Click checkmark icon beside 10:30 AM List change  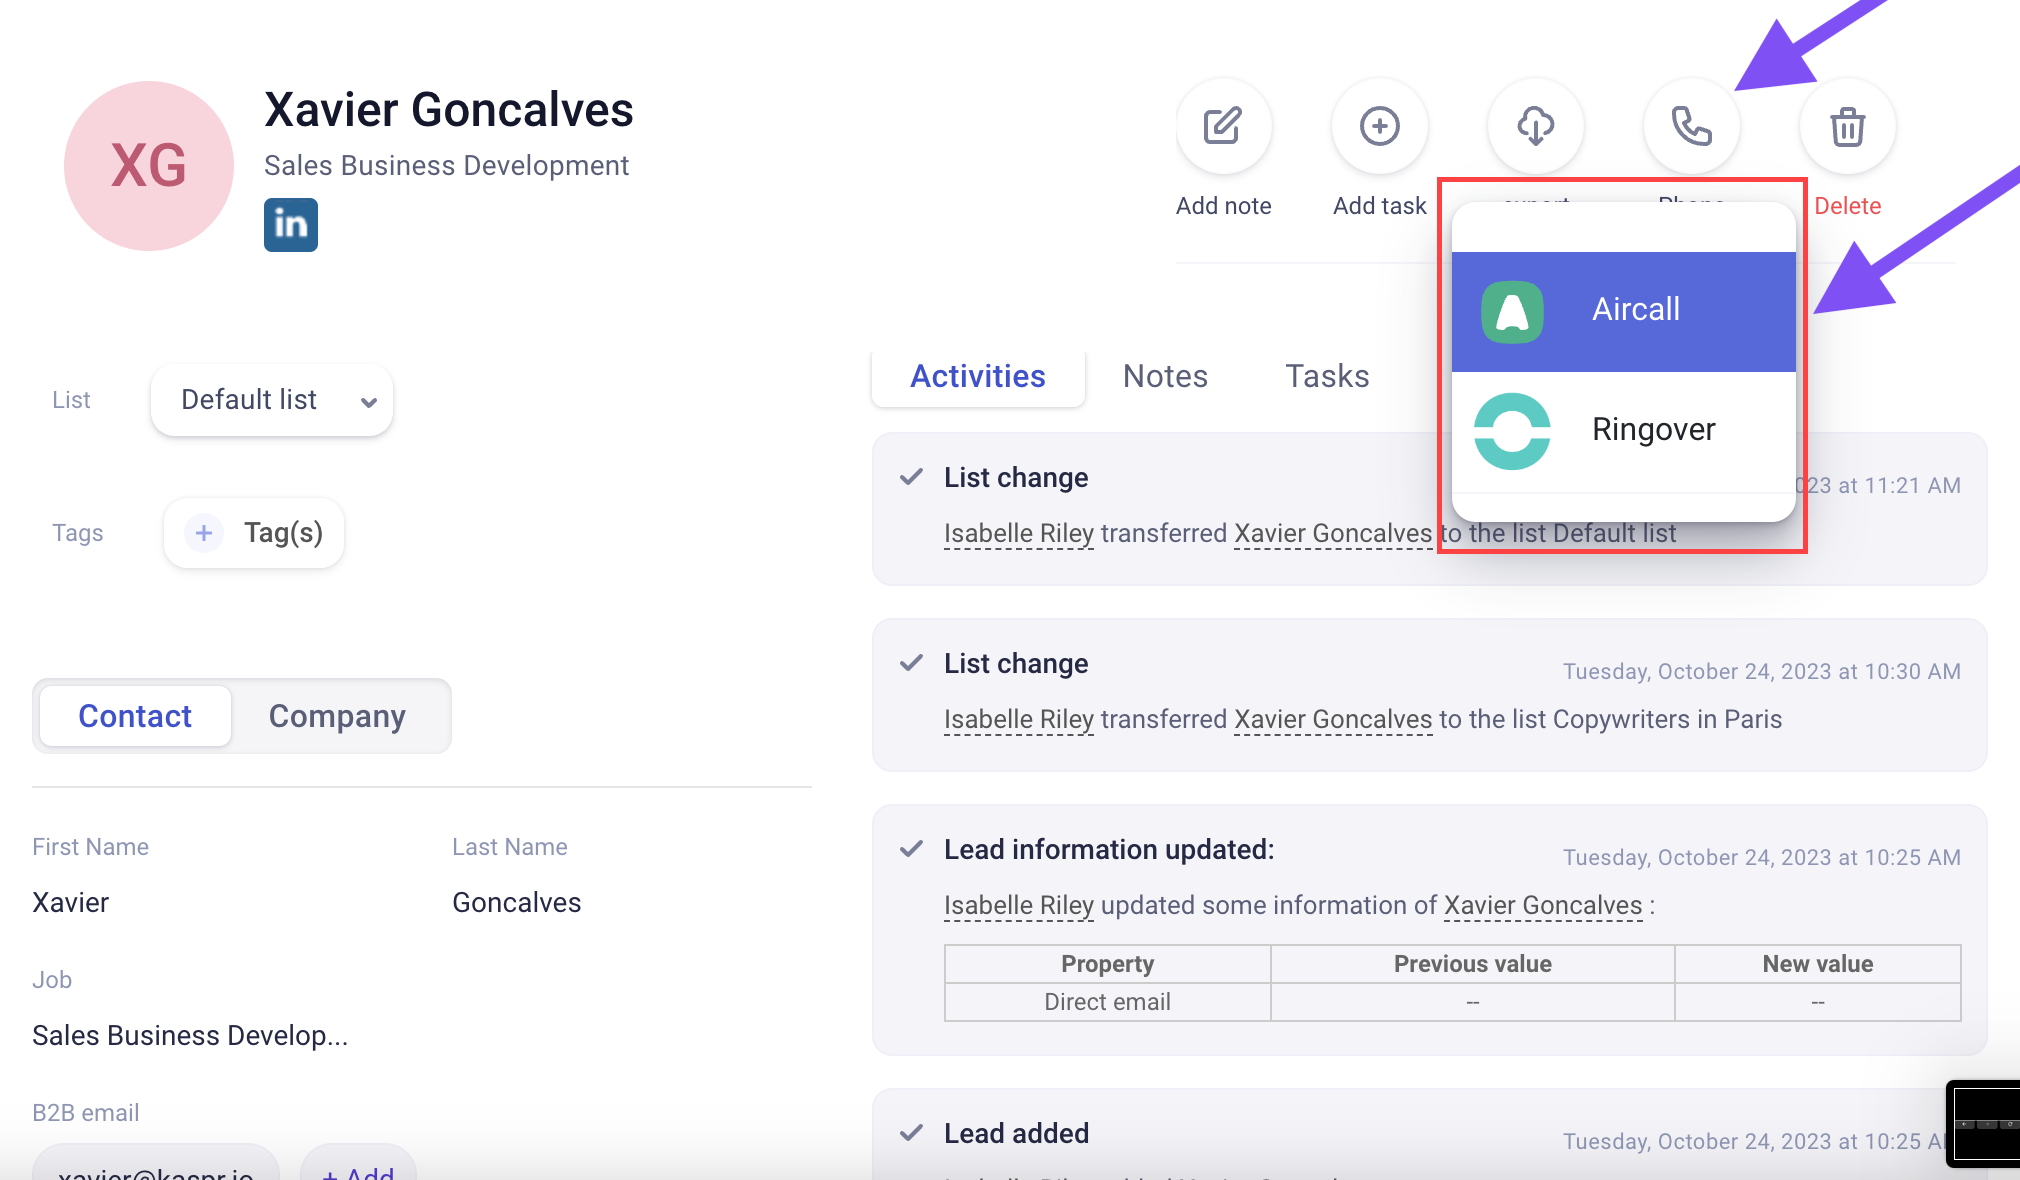pos(911,663)
